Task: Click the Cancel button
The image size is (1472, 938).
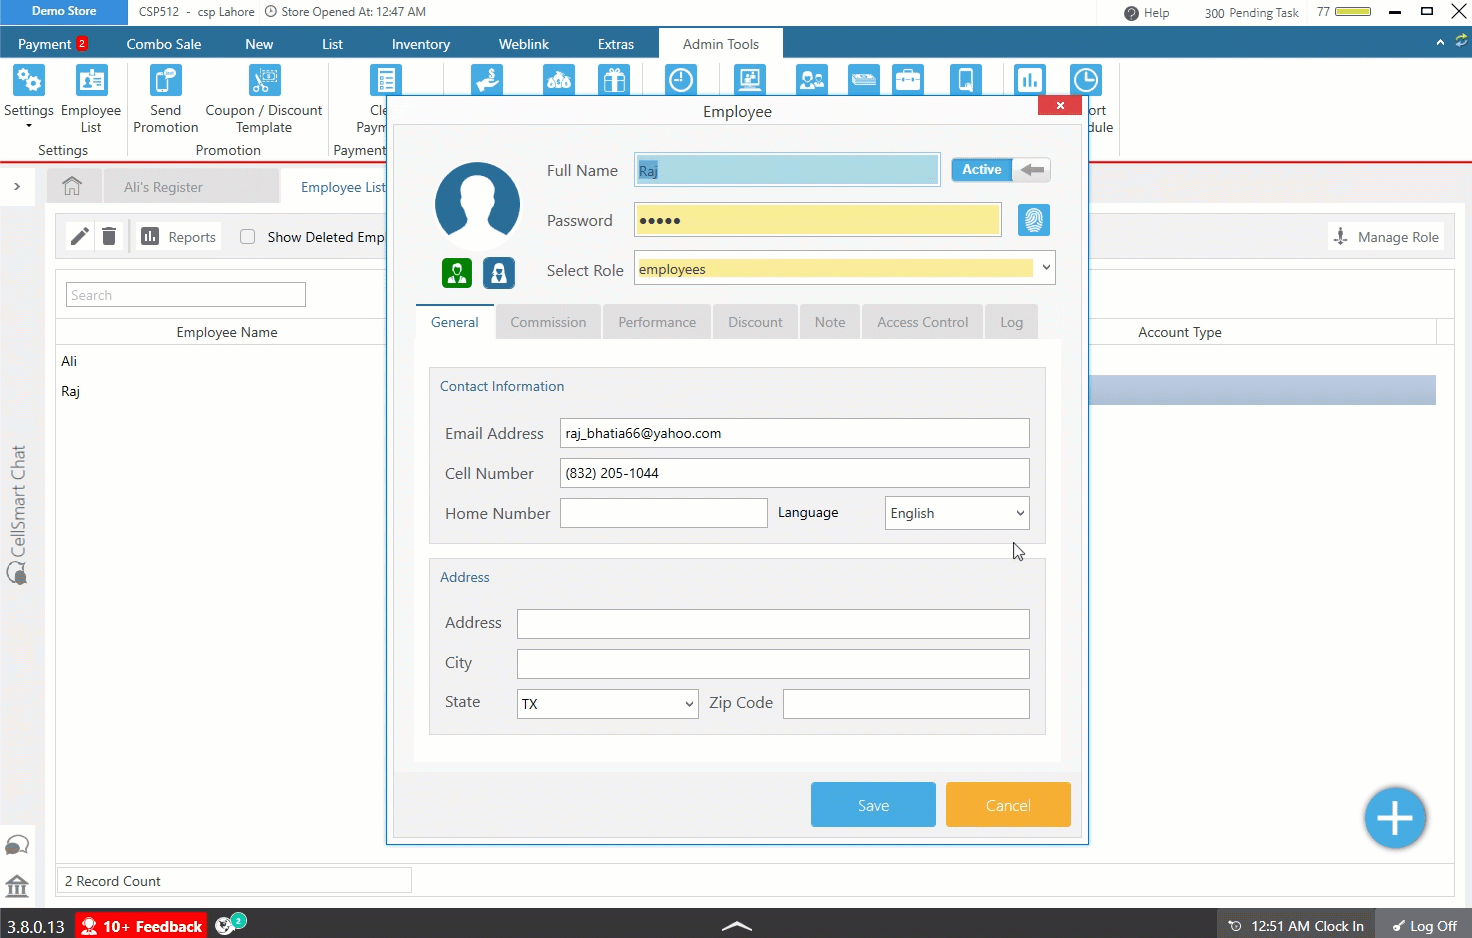Action: click(1007, 805)
